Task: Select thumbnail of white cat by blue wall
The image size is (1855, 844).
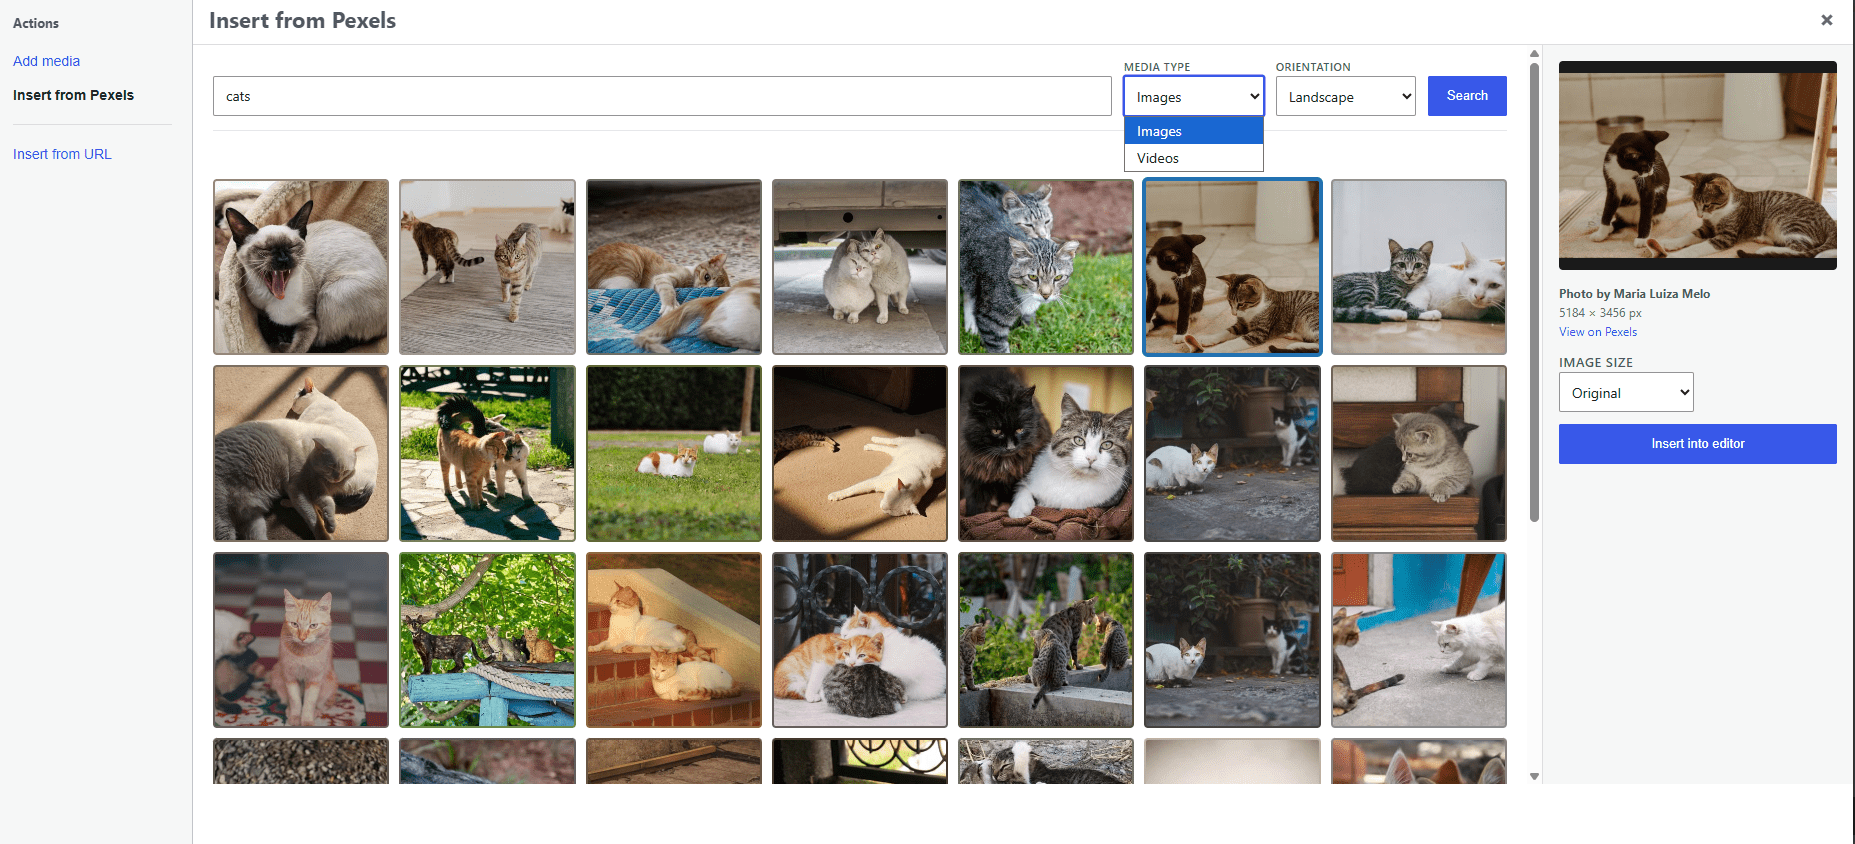Action: point(1419,640)
